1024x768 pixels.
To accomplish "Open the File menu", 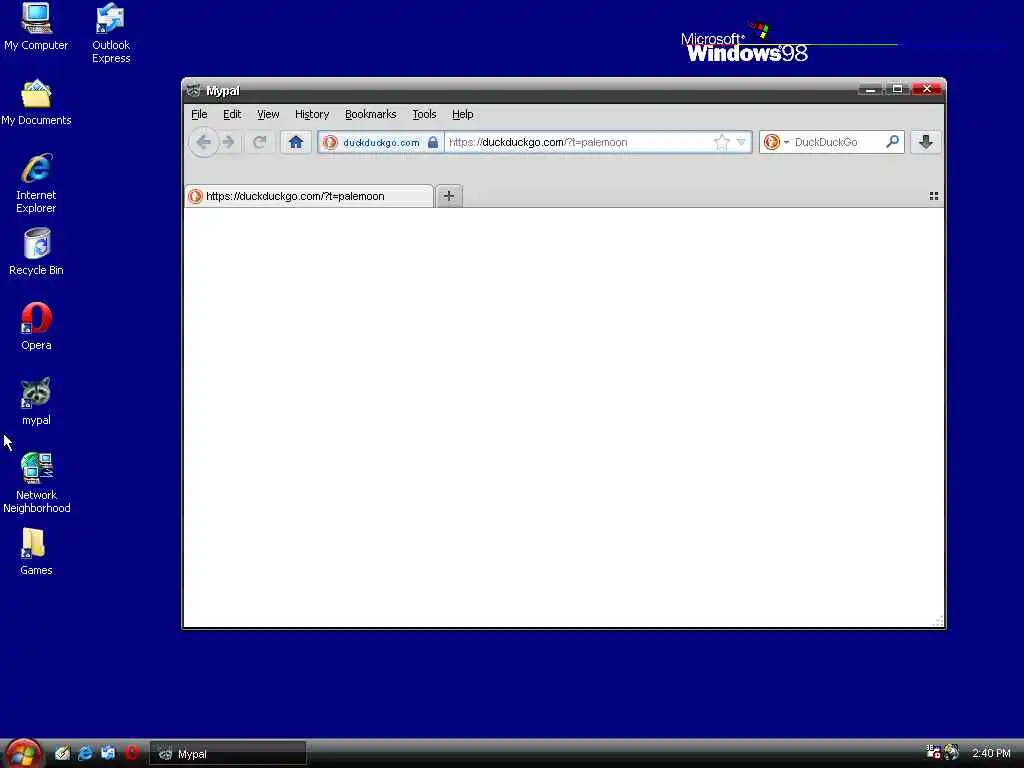I will pyautogui.click(x=199, y=114).
